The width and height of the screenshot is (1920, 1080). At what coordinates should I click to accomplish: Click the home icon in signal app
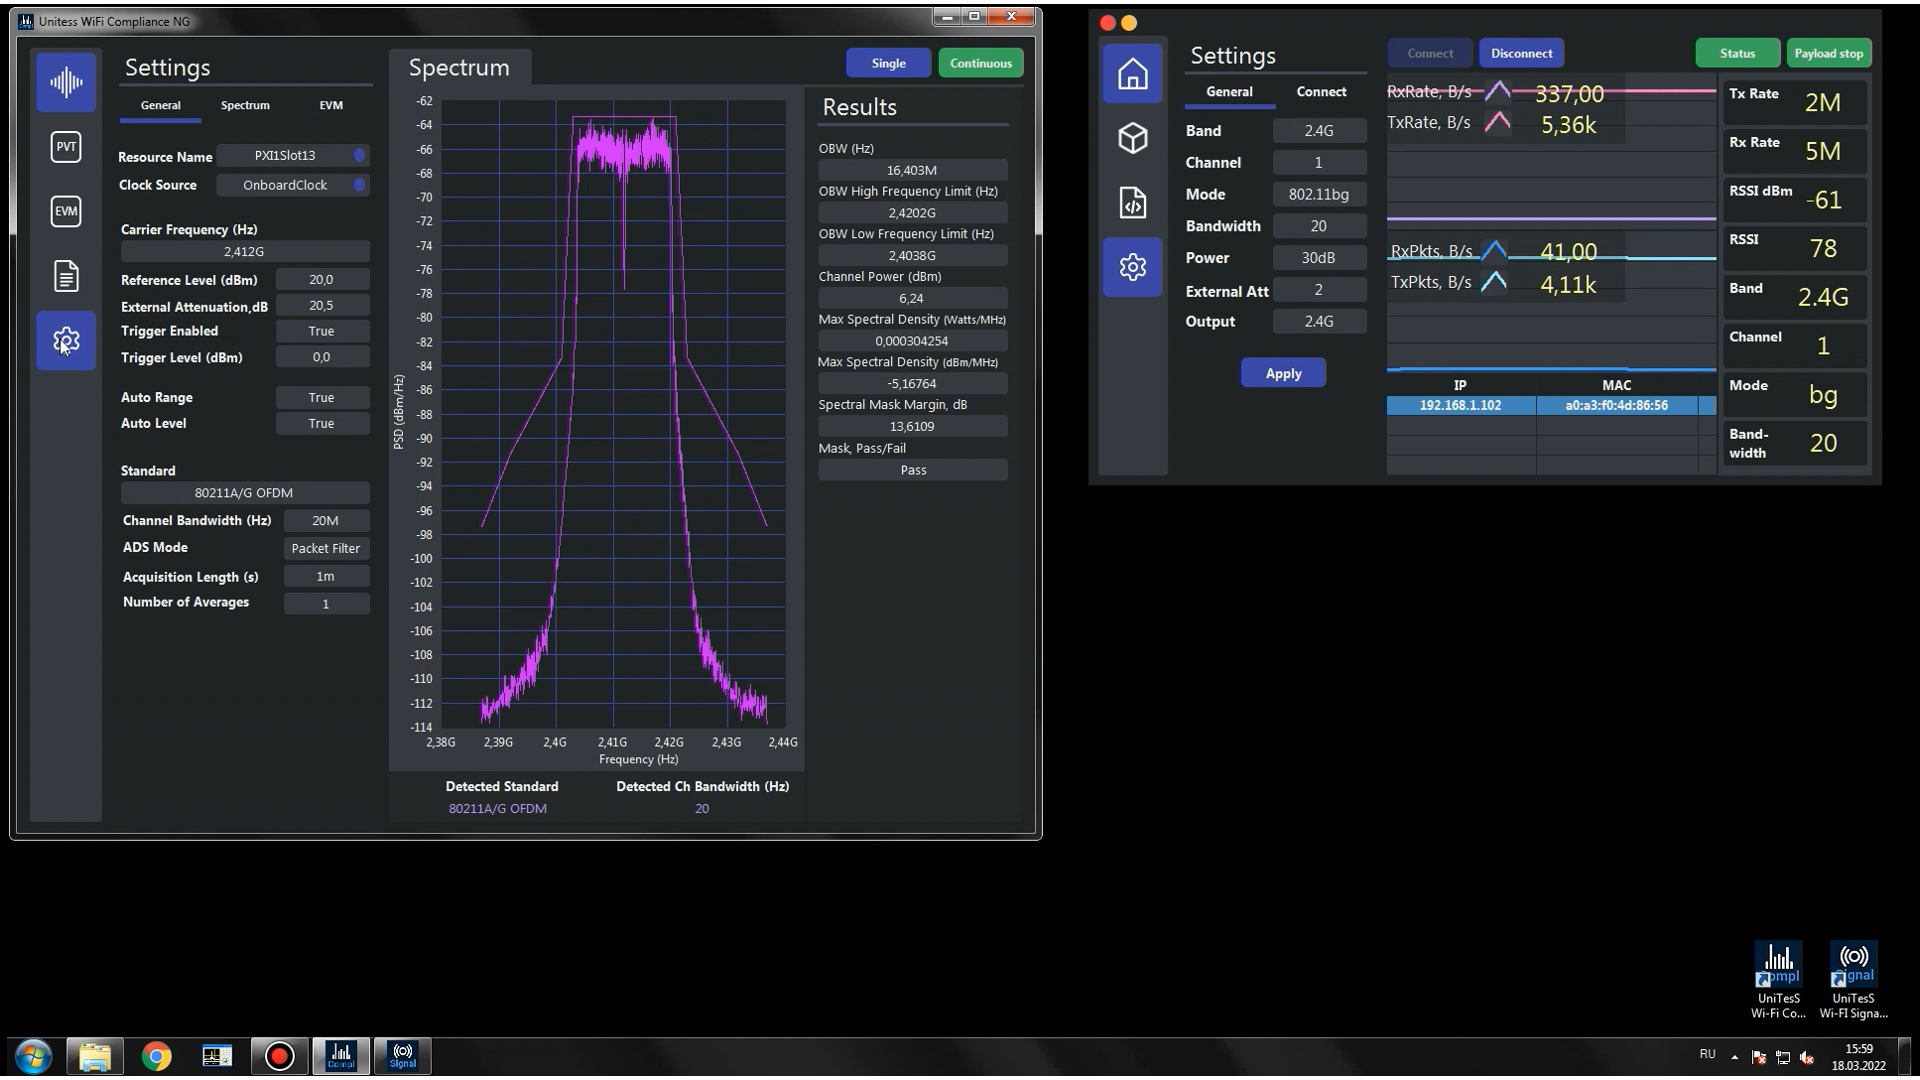(x=1132, y=74)
